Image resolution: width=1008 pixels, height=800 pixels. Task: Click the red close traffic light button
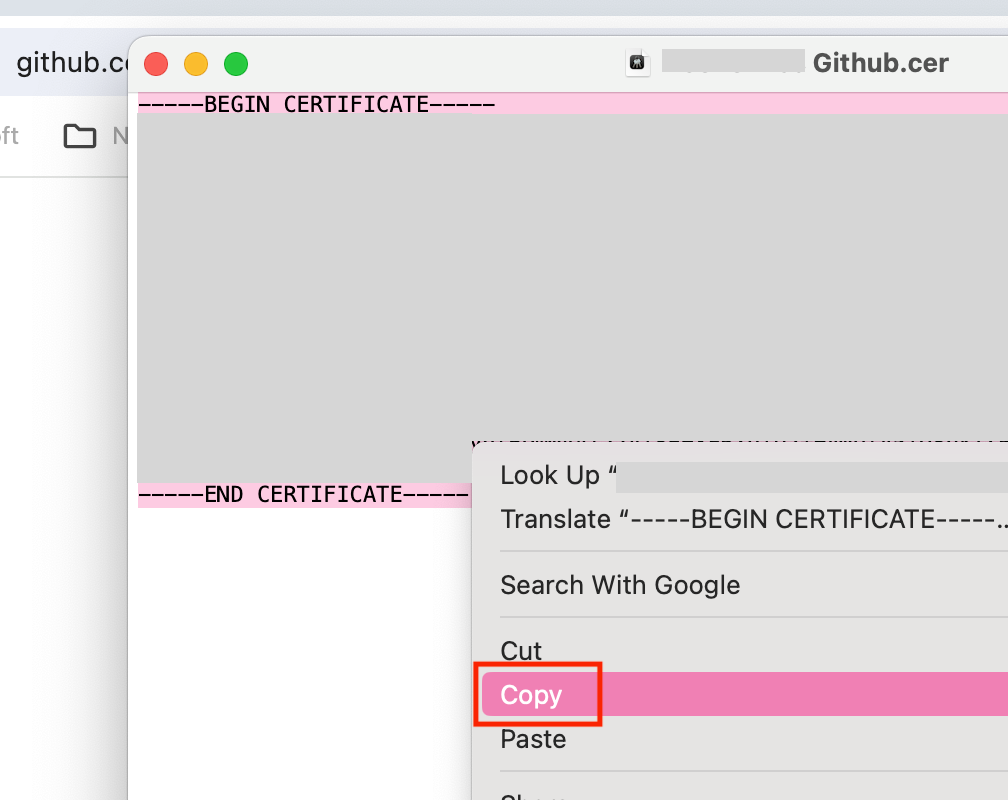click(x=156, y=62)
